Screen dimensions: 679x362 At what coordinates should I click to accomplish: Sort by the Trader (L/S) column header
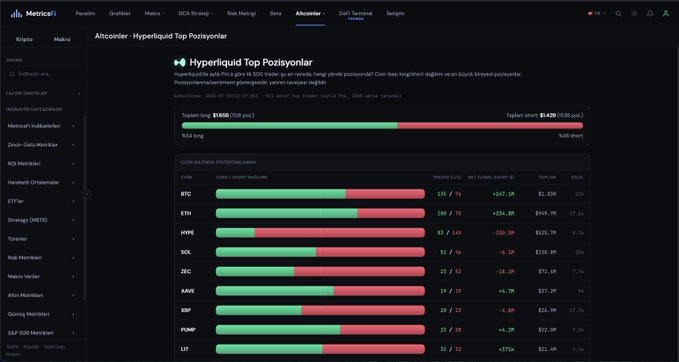point(447,178)
